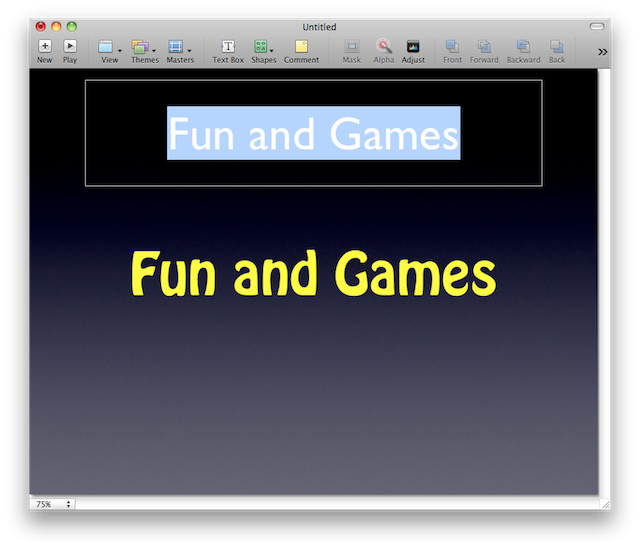Start the slideshow with the Play button
The width and height of the screenshot is (640, 550).
[x=70, y=46]
